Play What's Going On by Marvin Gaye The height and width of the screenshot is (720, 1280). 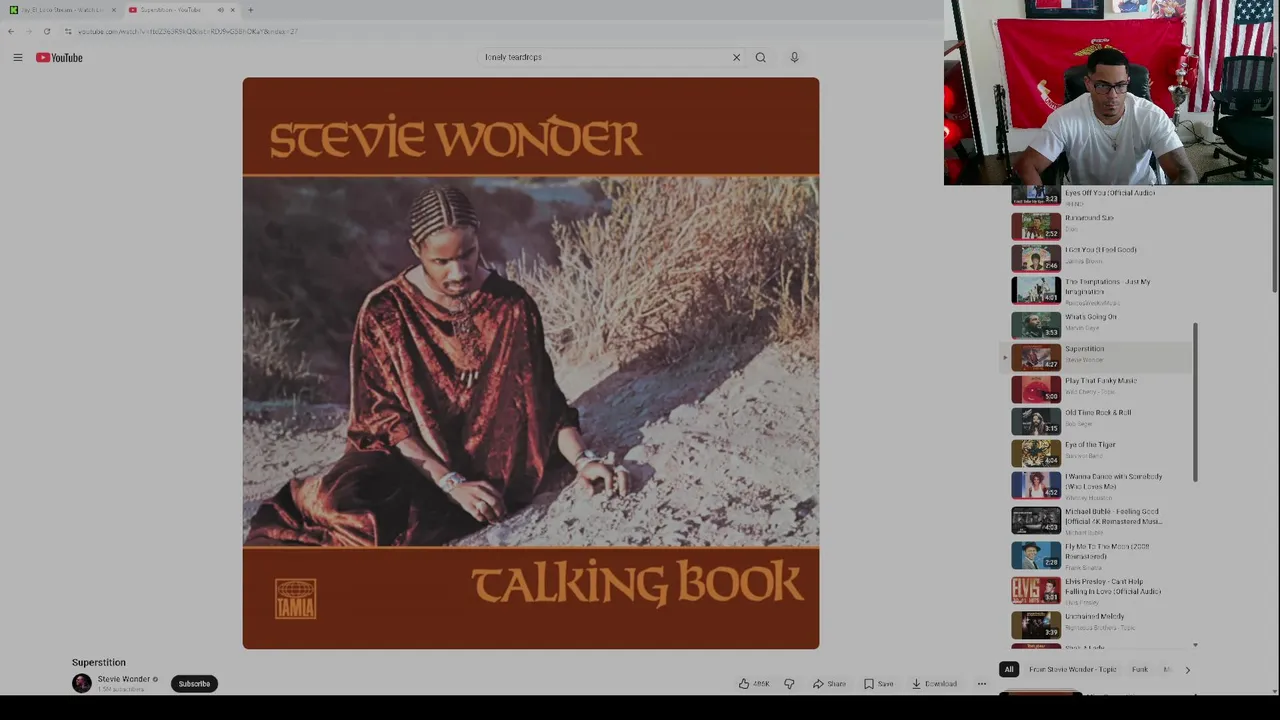coord(1098,323)
